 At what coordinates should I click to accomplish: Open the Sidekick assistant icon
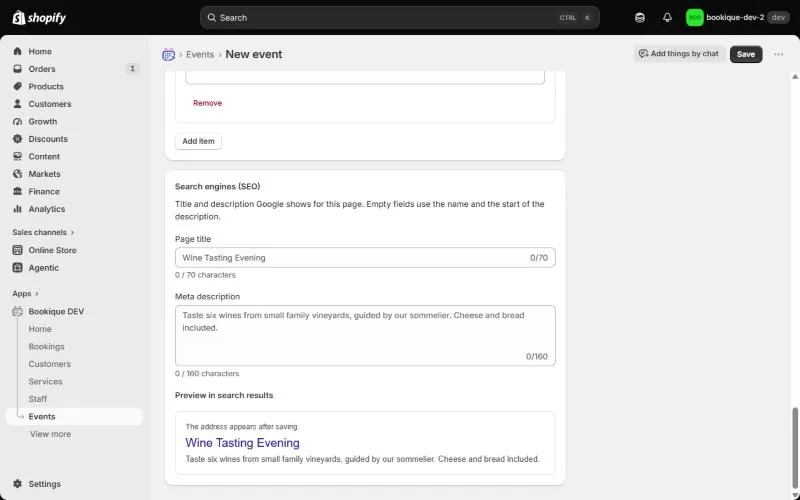click(640, 17)
